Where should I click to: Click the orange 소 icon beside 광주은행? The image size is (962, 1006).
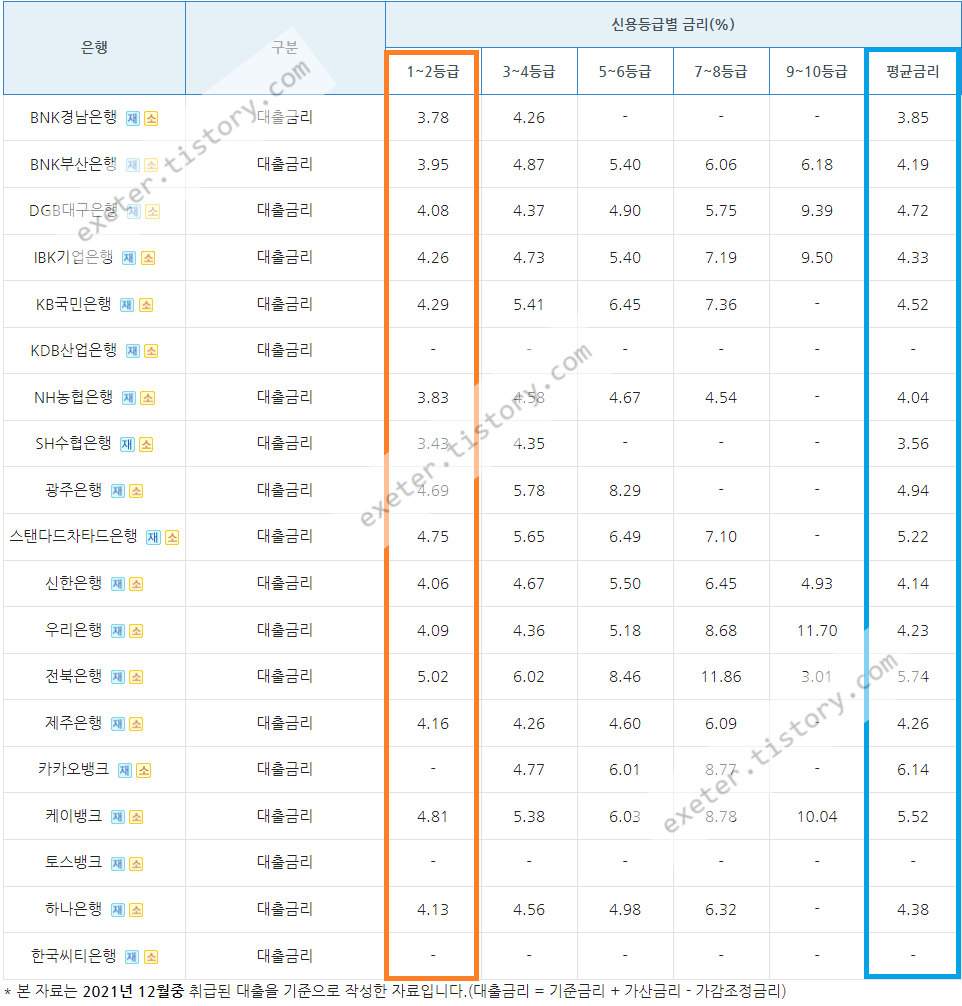(x=136, y=491)
